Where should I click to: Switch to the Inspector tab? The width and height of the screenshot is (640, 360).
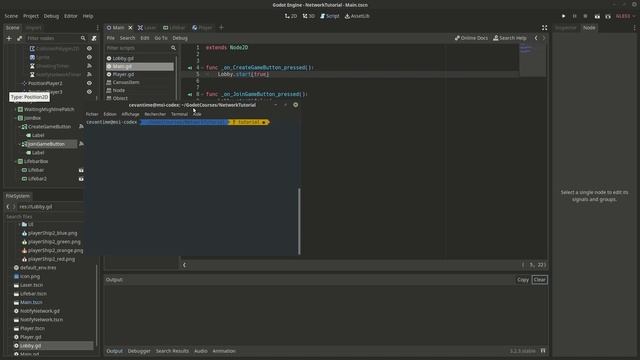(566, 28)
